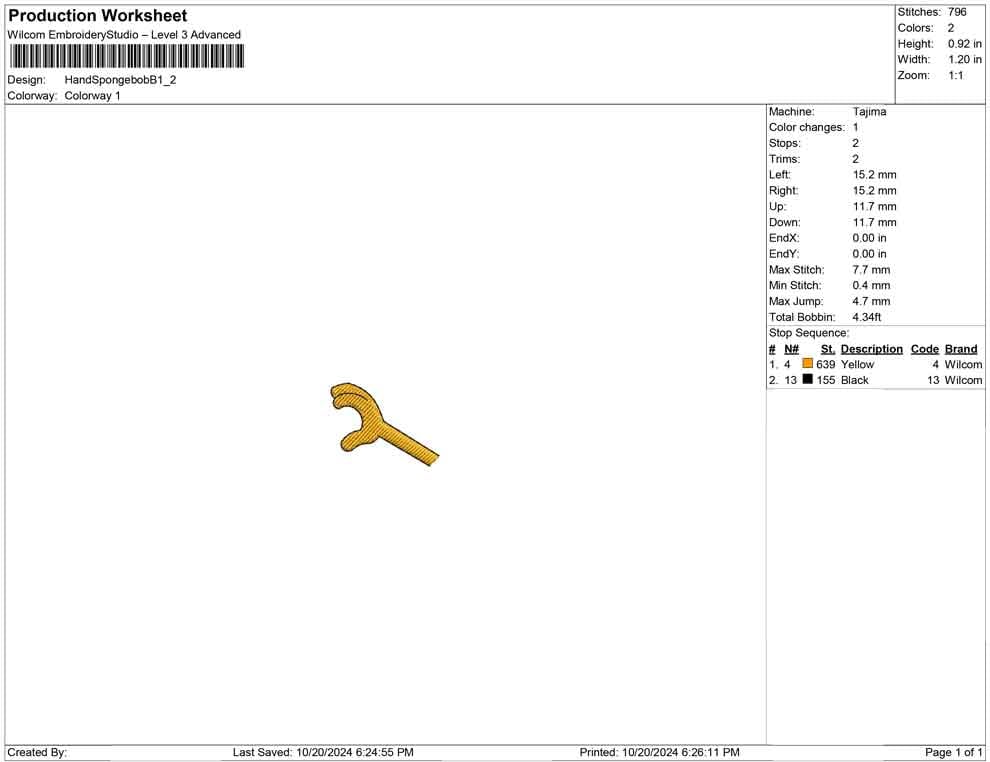Click the Min Stitch value 0.4 mm

point(871,285)
